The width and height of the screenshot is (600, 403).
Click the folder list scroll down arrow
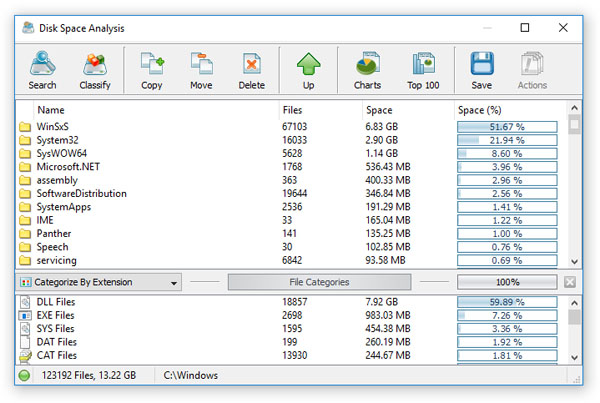coord(574,262)
